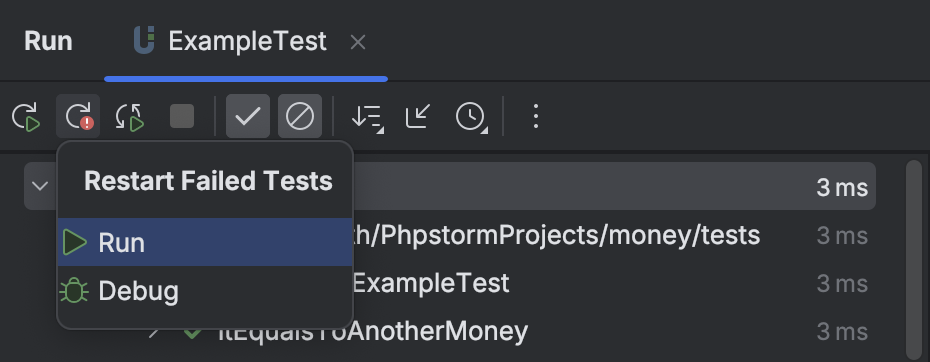Open test history clock dropdown

[x=472, y=117]
